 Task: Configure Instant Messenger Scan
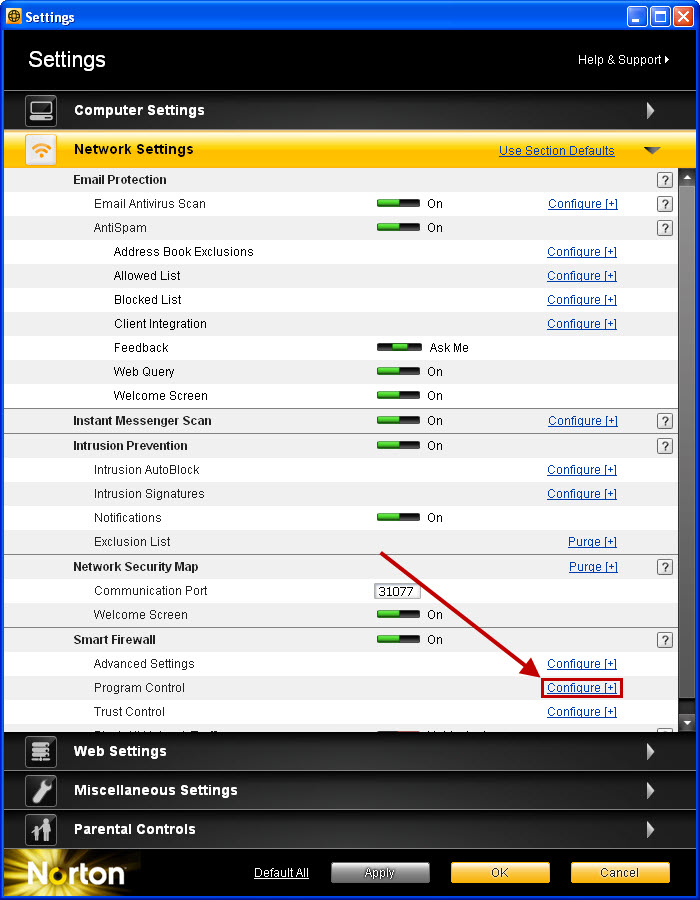[583, 421]
